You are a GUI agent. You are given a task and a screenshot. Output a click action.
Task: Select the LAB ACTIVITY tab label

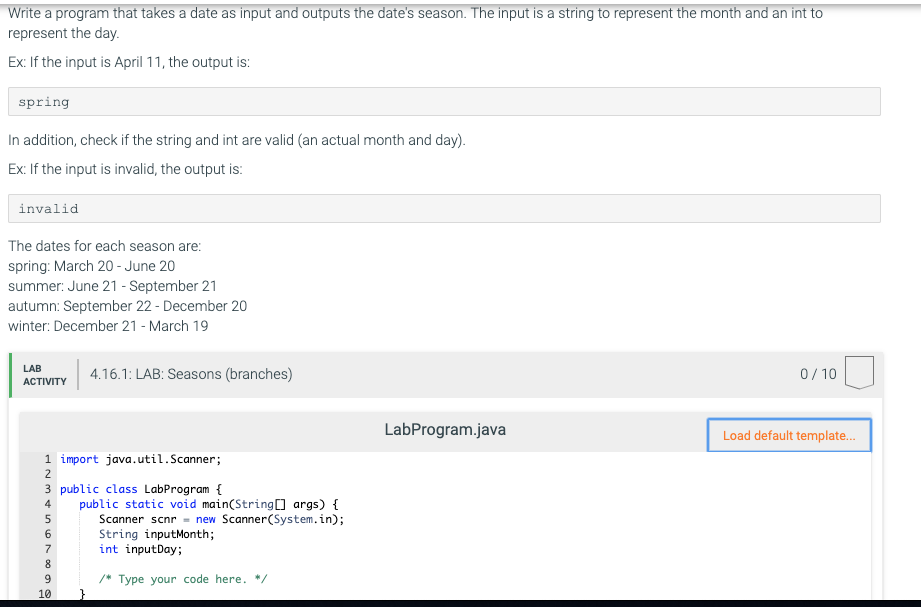click(x=44, y=373)
